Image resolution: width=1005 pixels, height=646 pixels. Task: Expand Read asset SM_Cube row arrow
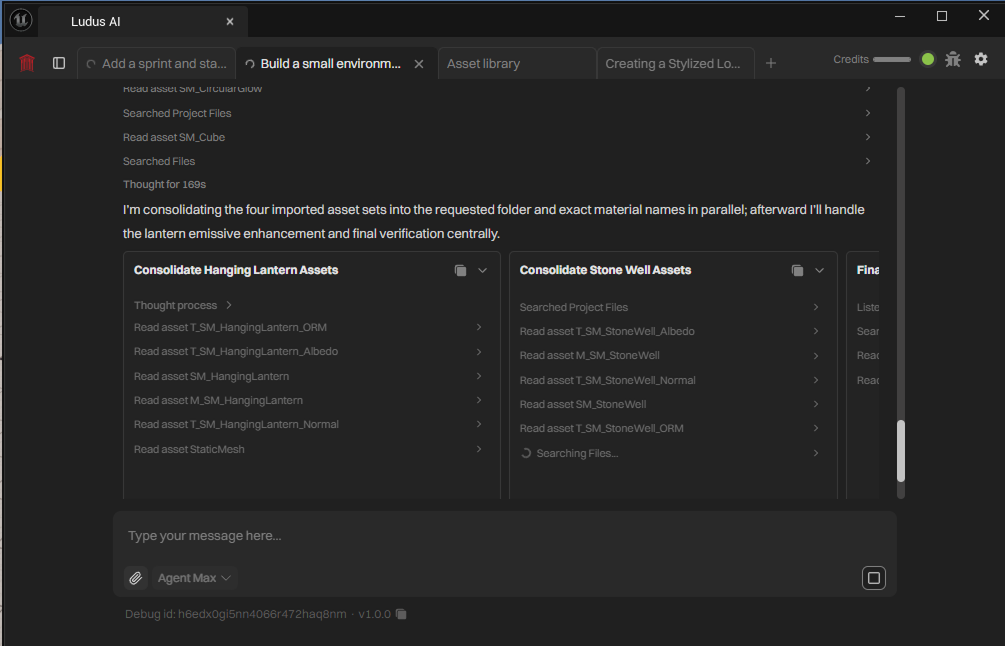(868, 137)
